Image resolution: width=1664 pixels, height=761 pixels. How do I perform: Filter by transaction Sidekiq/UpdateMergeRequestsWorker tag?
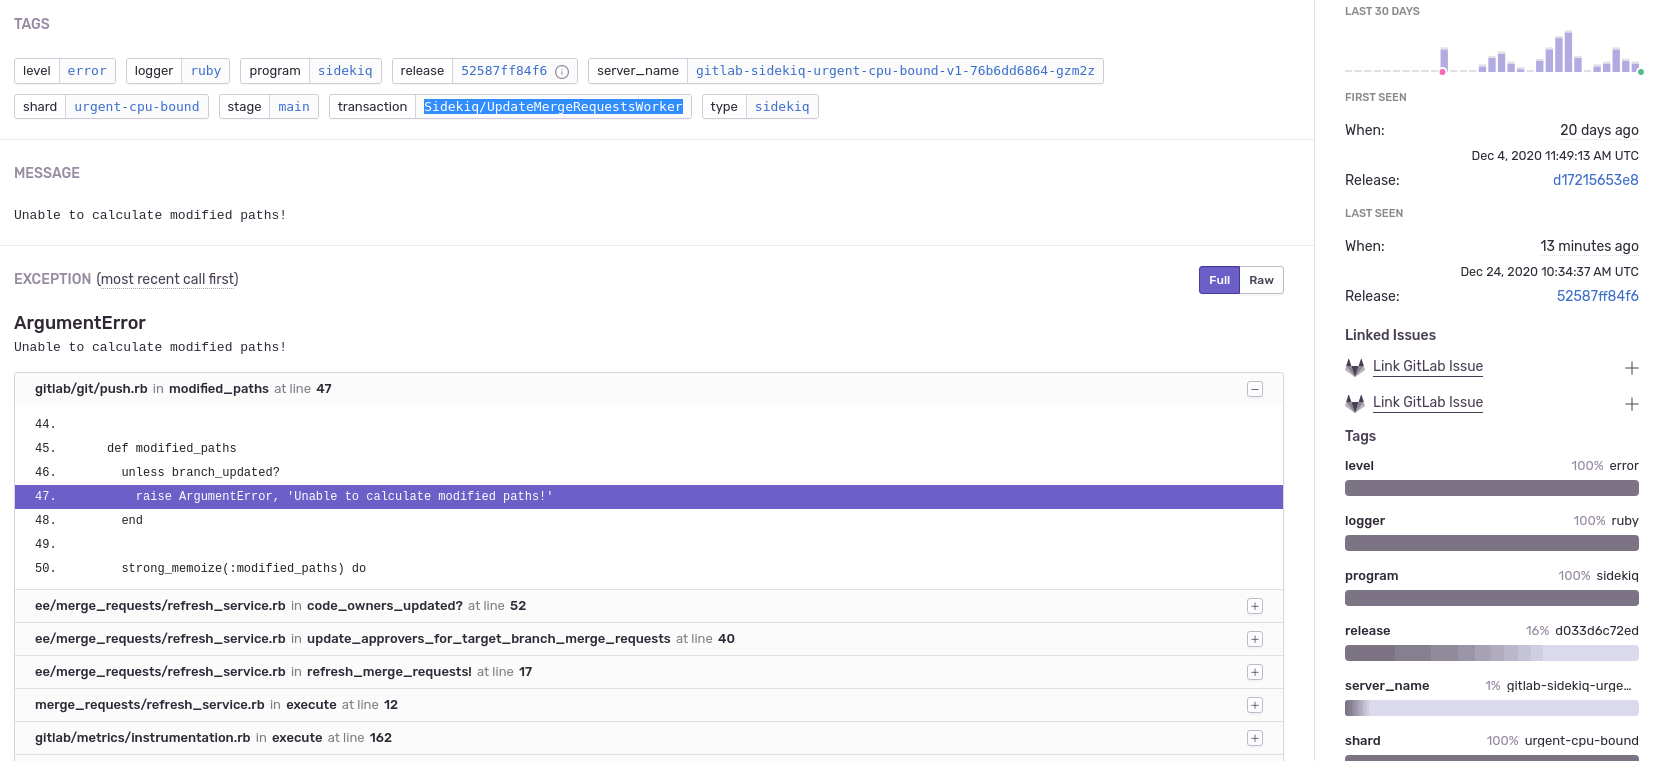(553, 107)
